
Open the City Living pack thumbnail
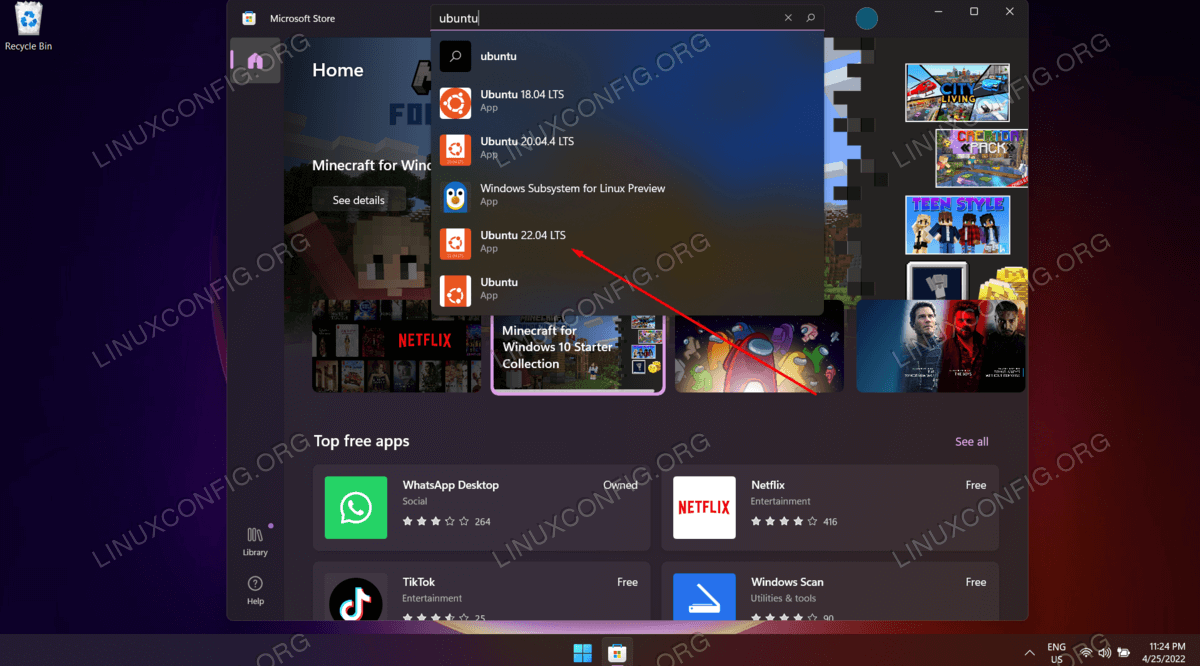[x=957, y=93]
